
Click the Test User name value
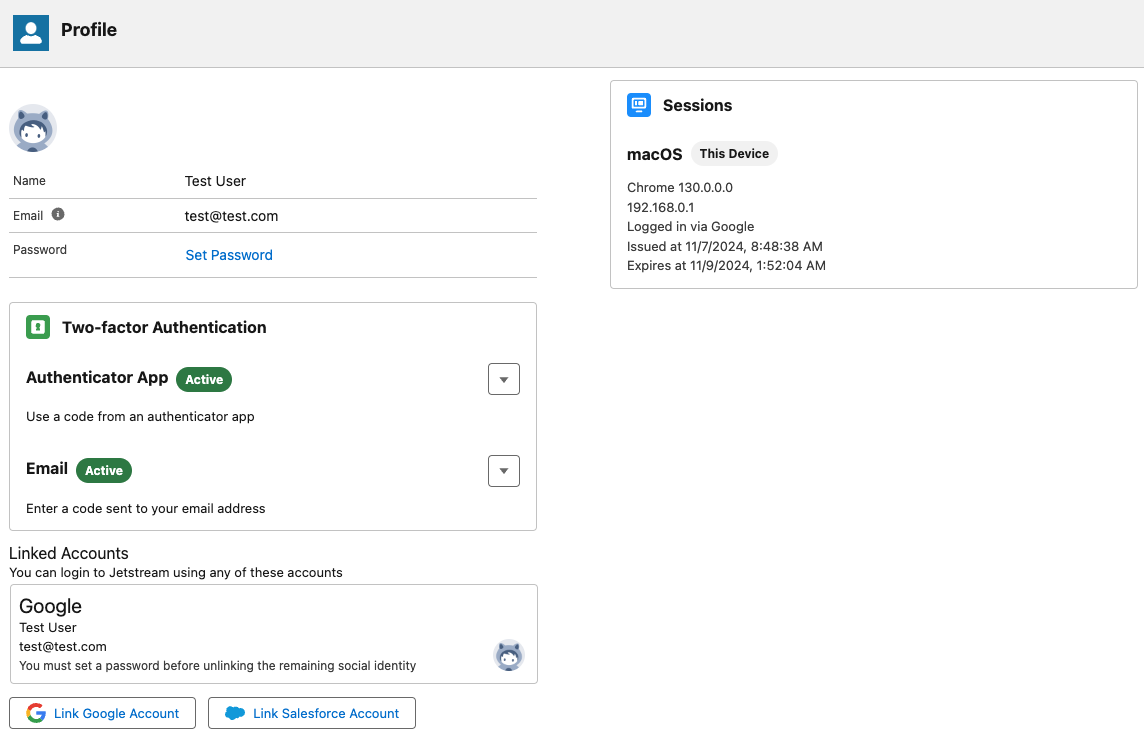tap(215, 181)
